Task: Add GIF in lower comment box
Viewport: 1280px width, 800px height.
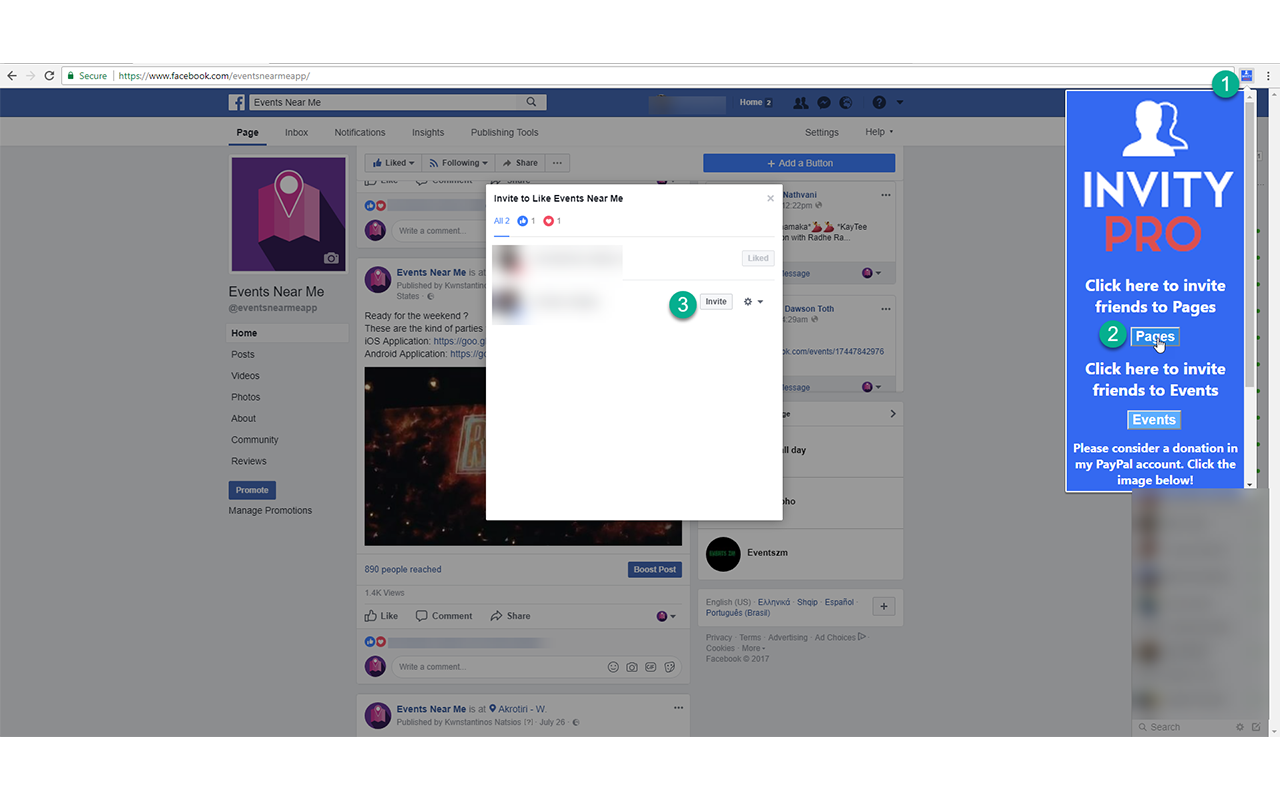Action: pyautogui.click(x=651, y=667)
